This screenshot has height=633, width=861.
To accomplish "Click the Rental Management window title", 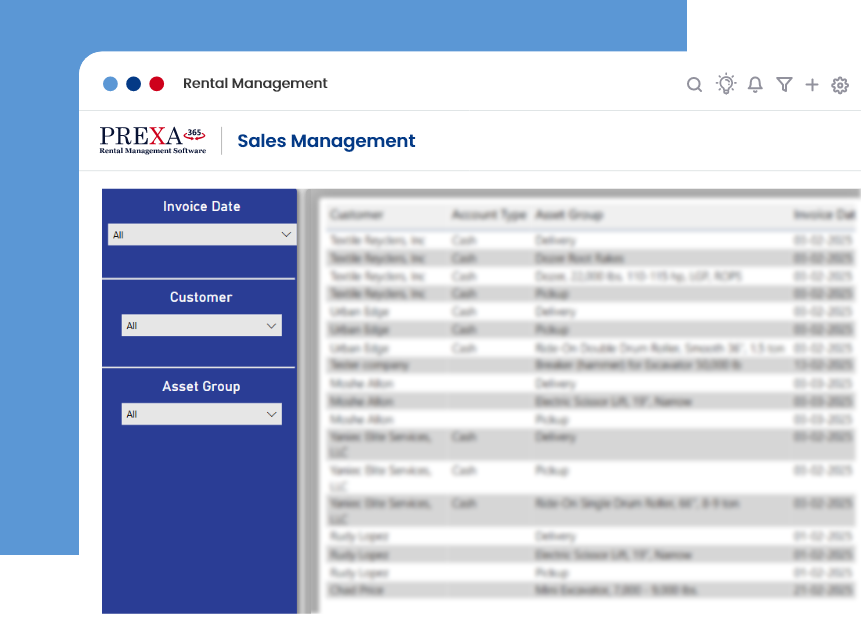I will 255,84.
